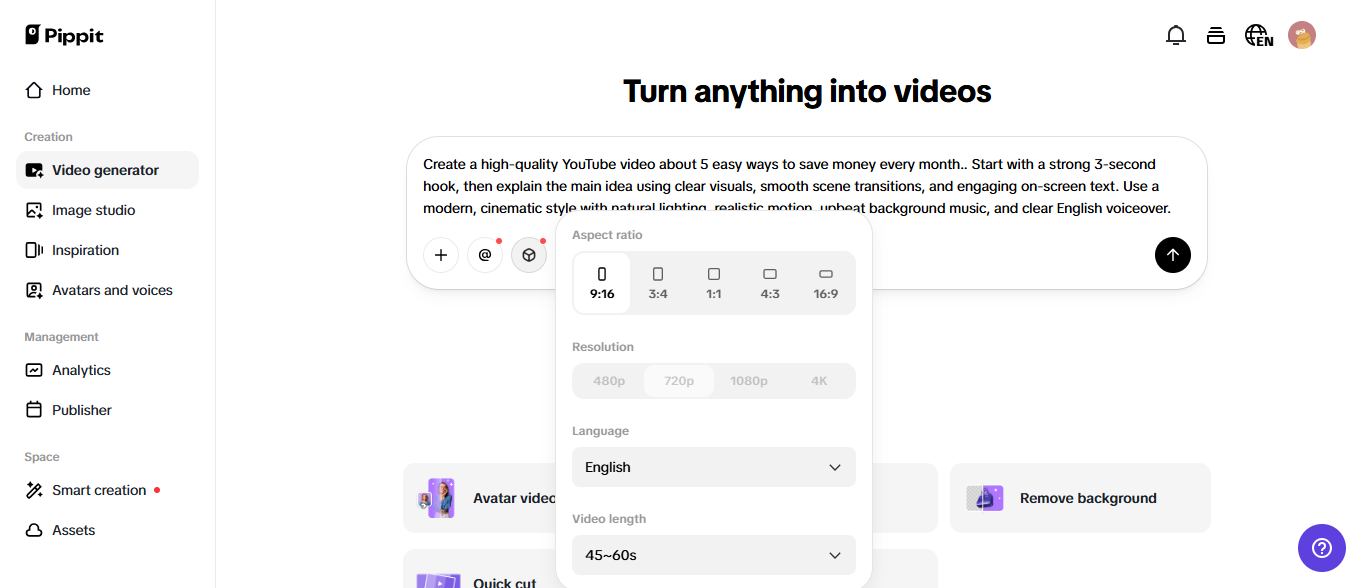Open the Video length dropdown 45~60s
Viewport: 1365px width, 588px height.
tap(714, 555)
